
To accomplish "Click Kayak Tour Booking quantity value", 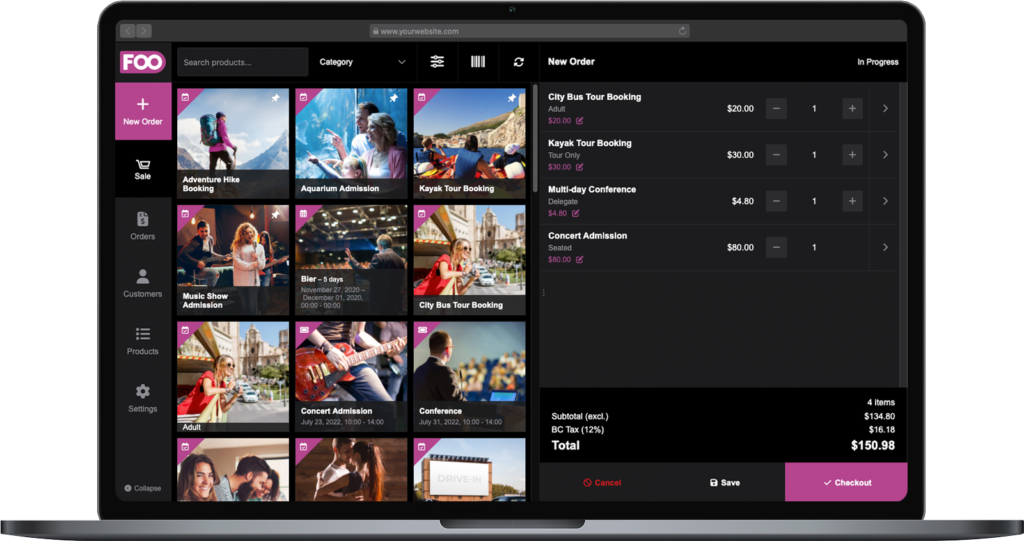I will coord(814,155).
